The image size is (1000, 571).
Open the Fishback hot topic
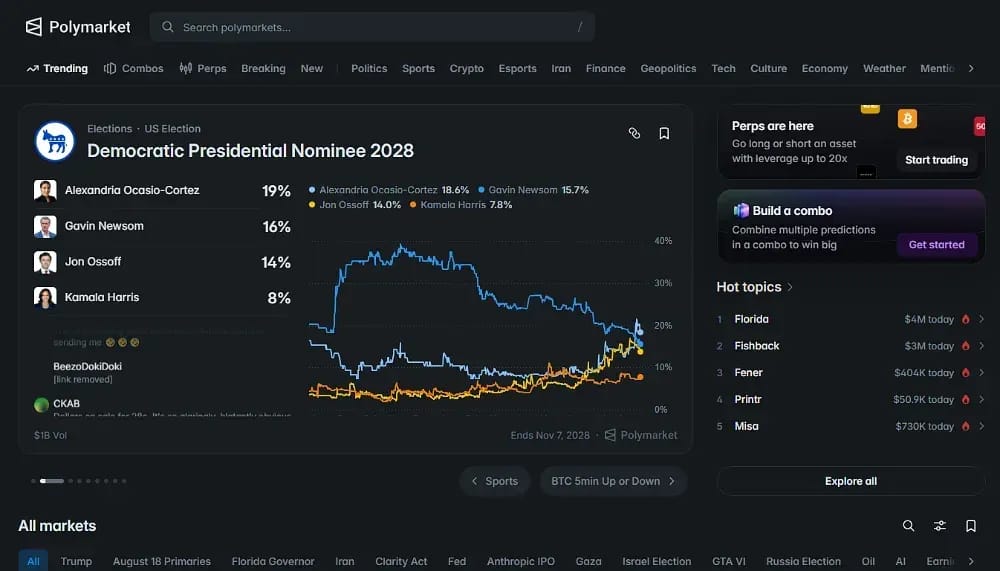(x=757, y=346)
